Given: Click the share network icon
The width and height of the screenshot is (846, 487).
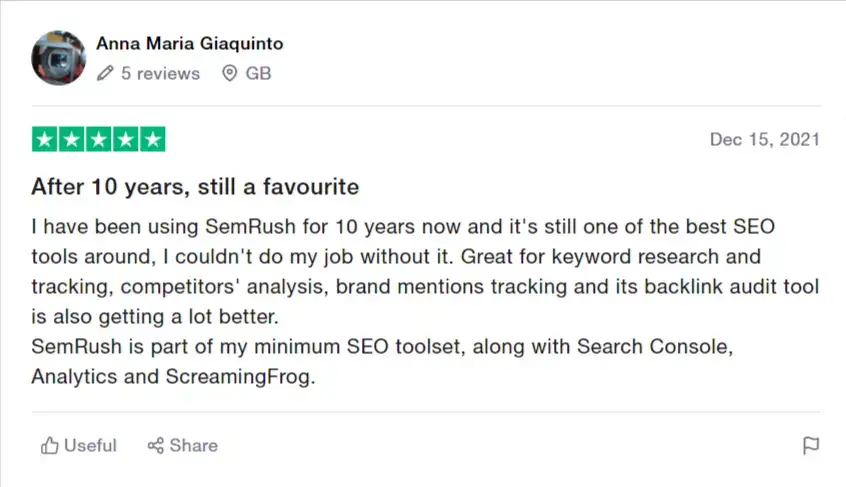Looking at the screenshot, I should coord(156,446).
